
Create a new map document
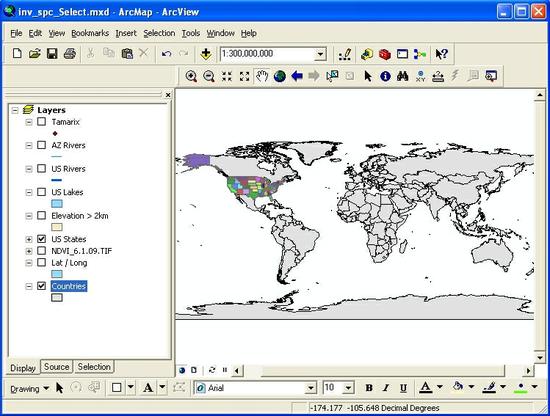17,54
